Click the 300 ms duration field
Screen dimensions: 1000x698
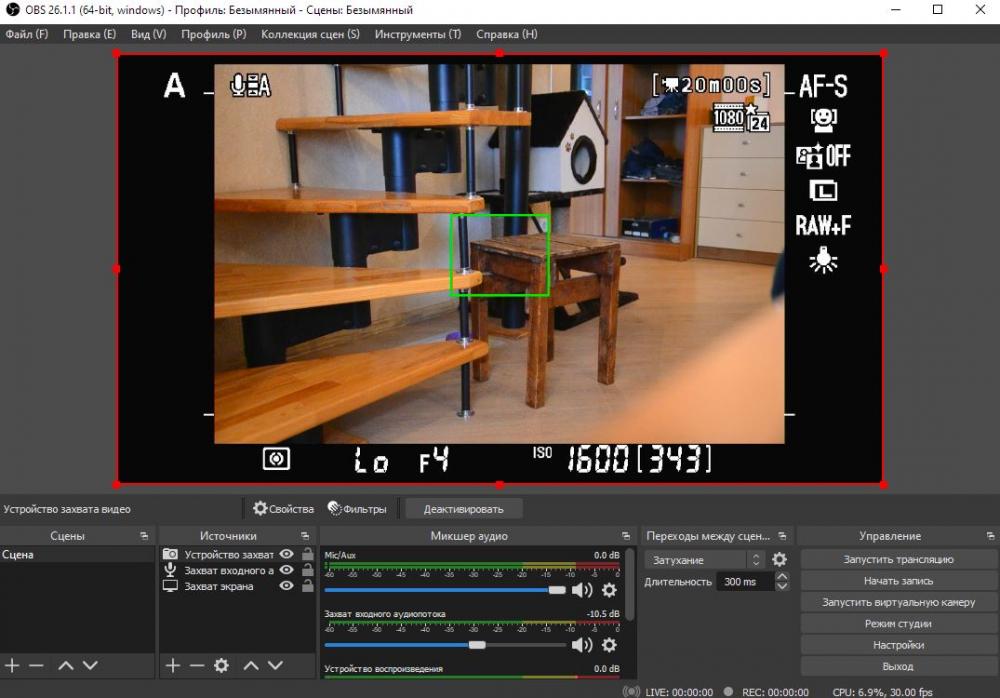coord(745,581)
